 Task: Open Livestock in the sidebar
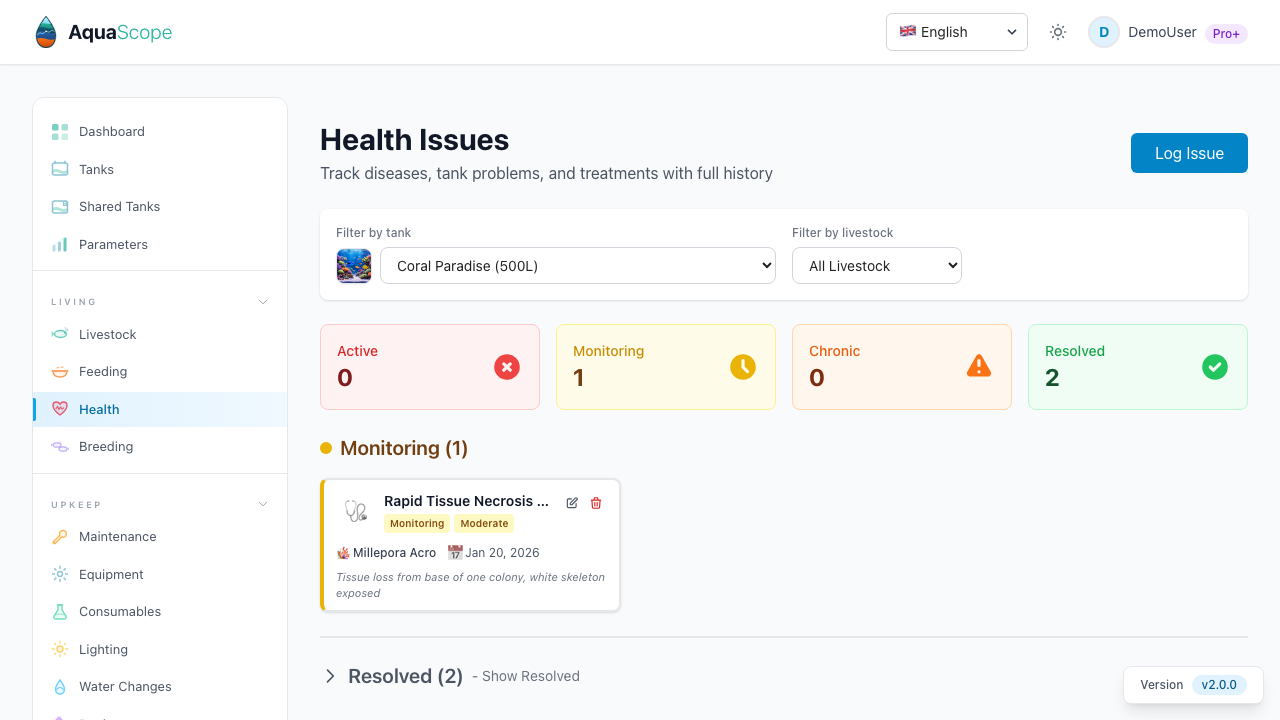(x=107, y=334)
